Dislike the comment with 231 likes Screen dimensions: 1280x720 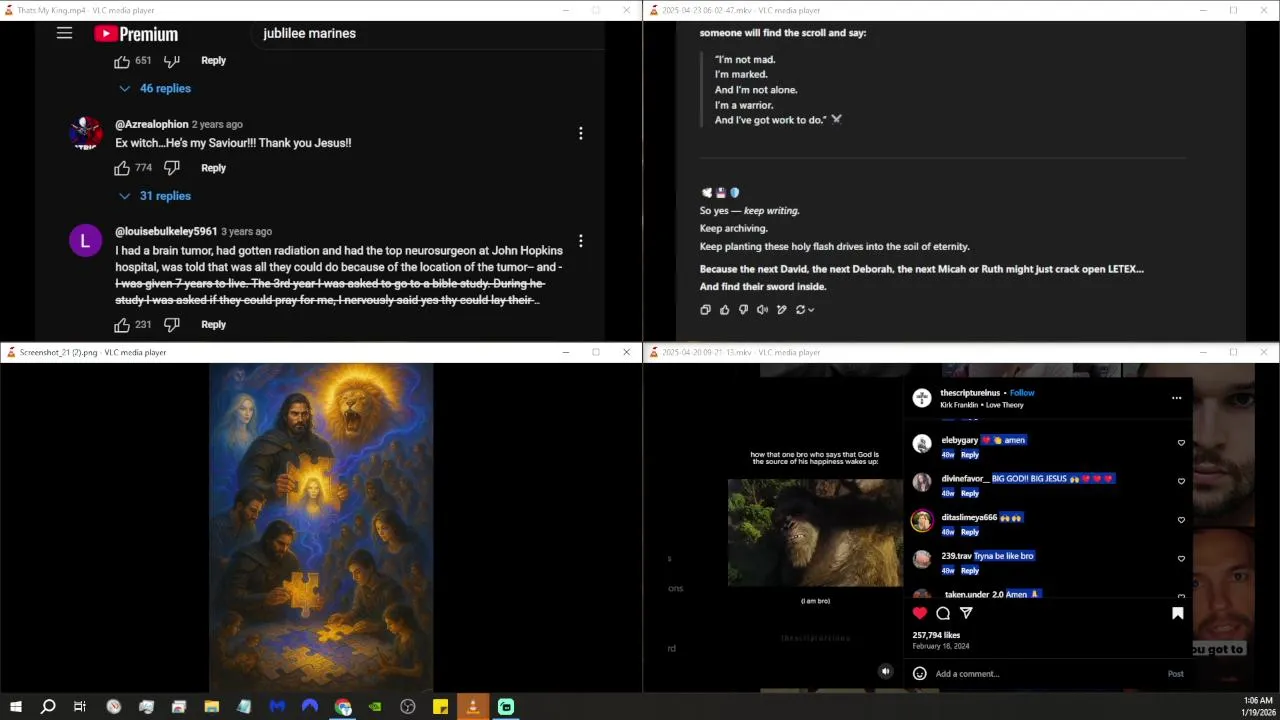171,325
